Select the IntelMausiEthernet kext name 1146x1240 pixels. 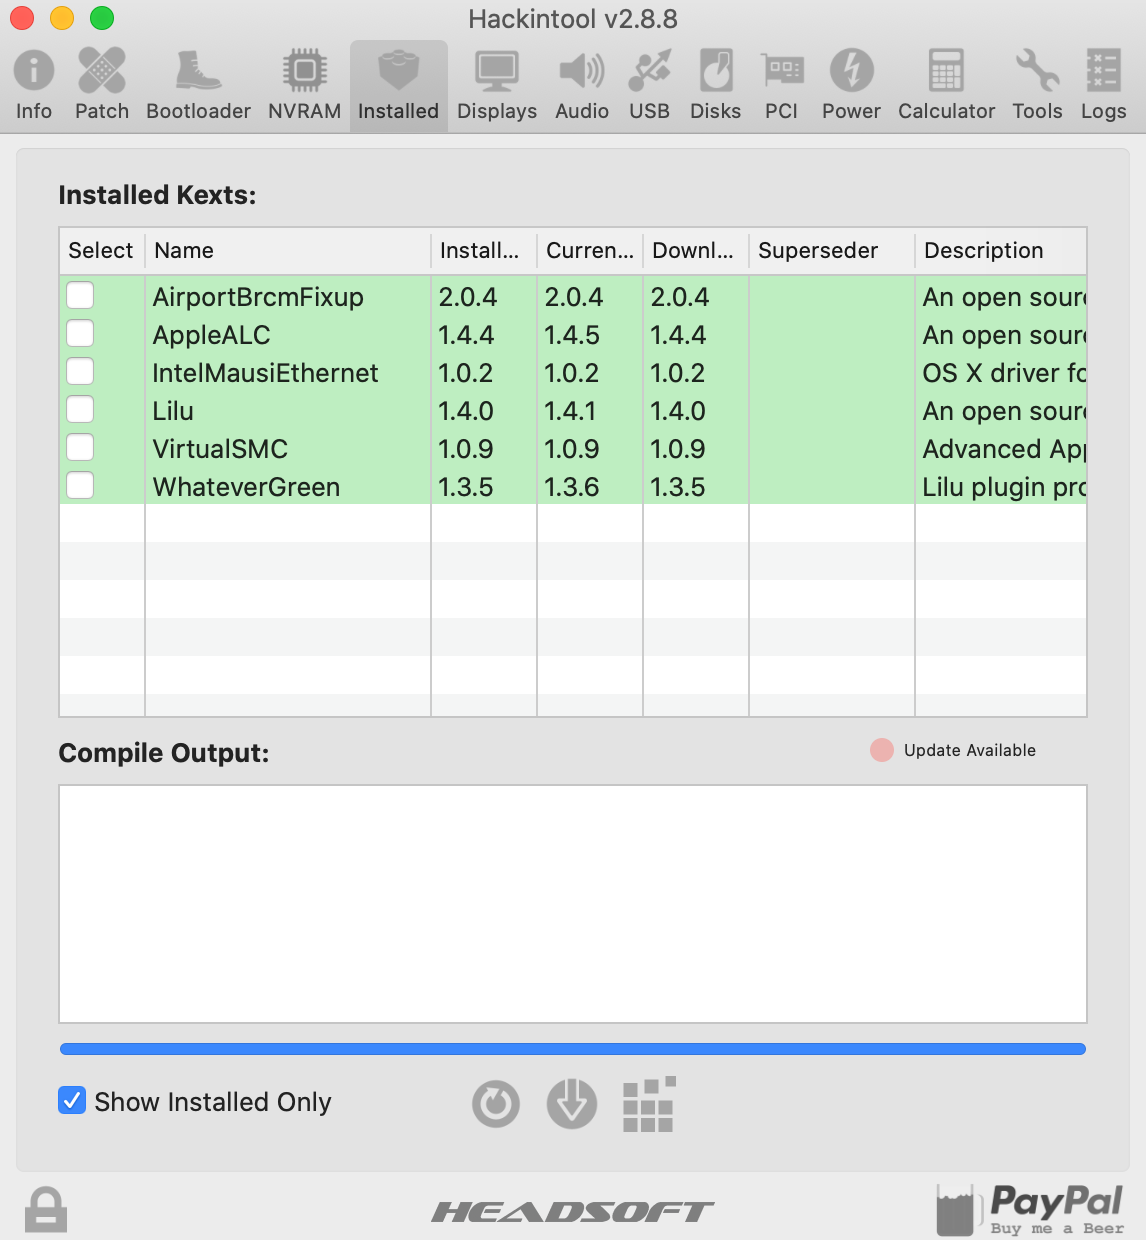[x=265, y=373]
